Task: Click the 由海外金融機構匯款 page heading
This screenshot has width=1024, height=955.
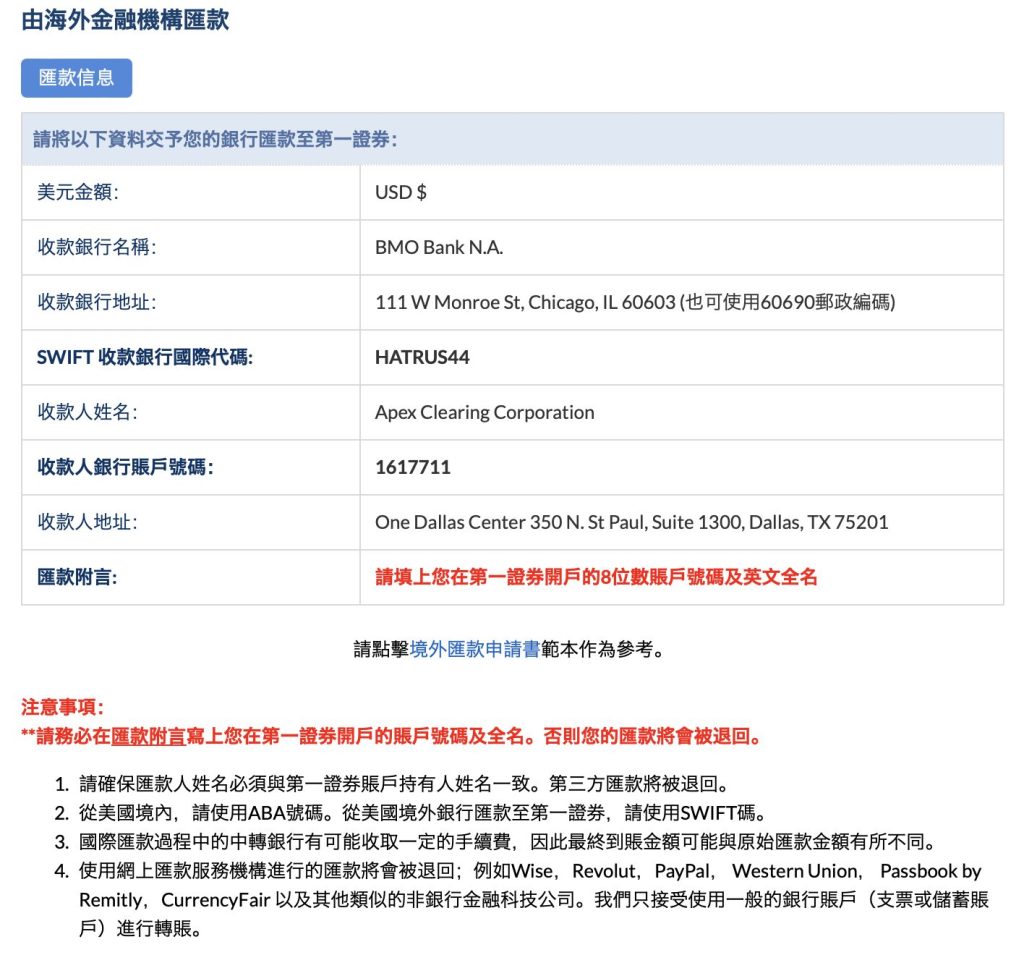Action: [125, 20]
